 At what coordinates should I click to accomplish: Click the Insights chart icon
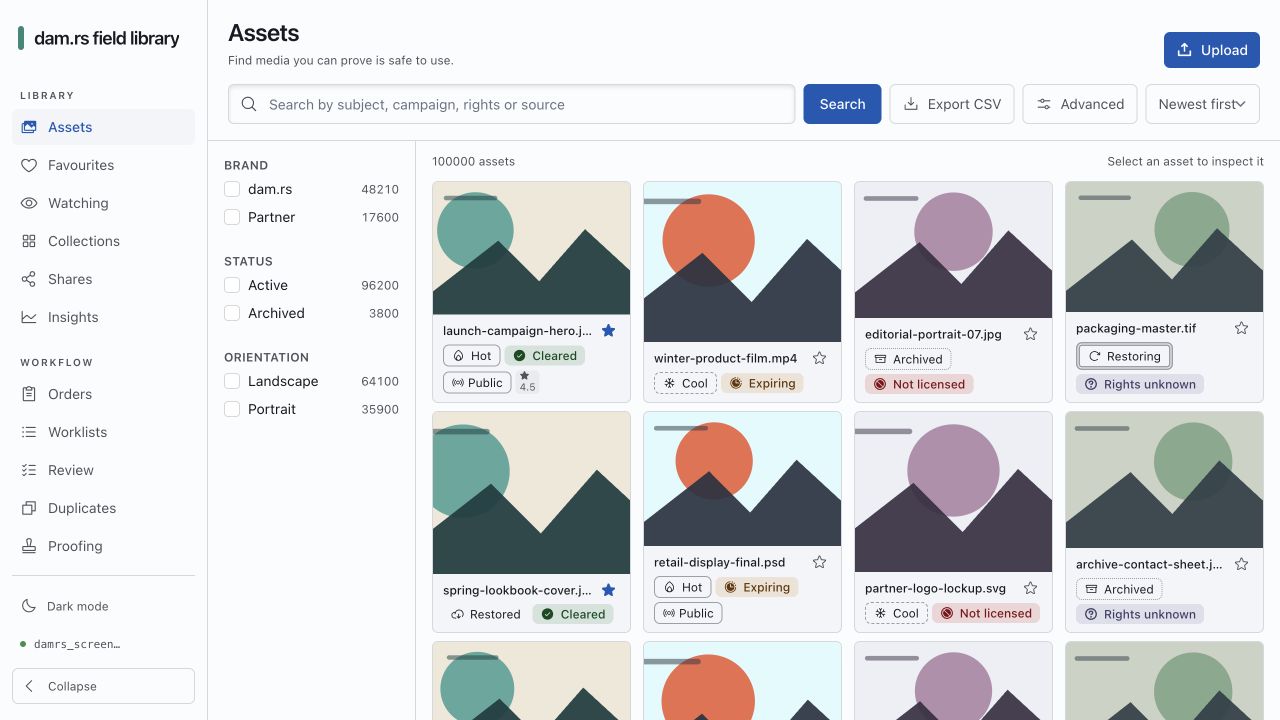coord(29,317)
